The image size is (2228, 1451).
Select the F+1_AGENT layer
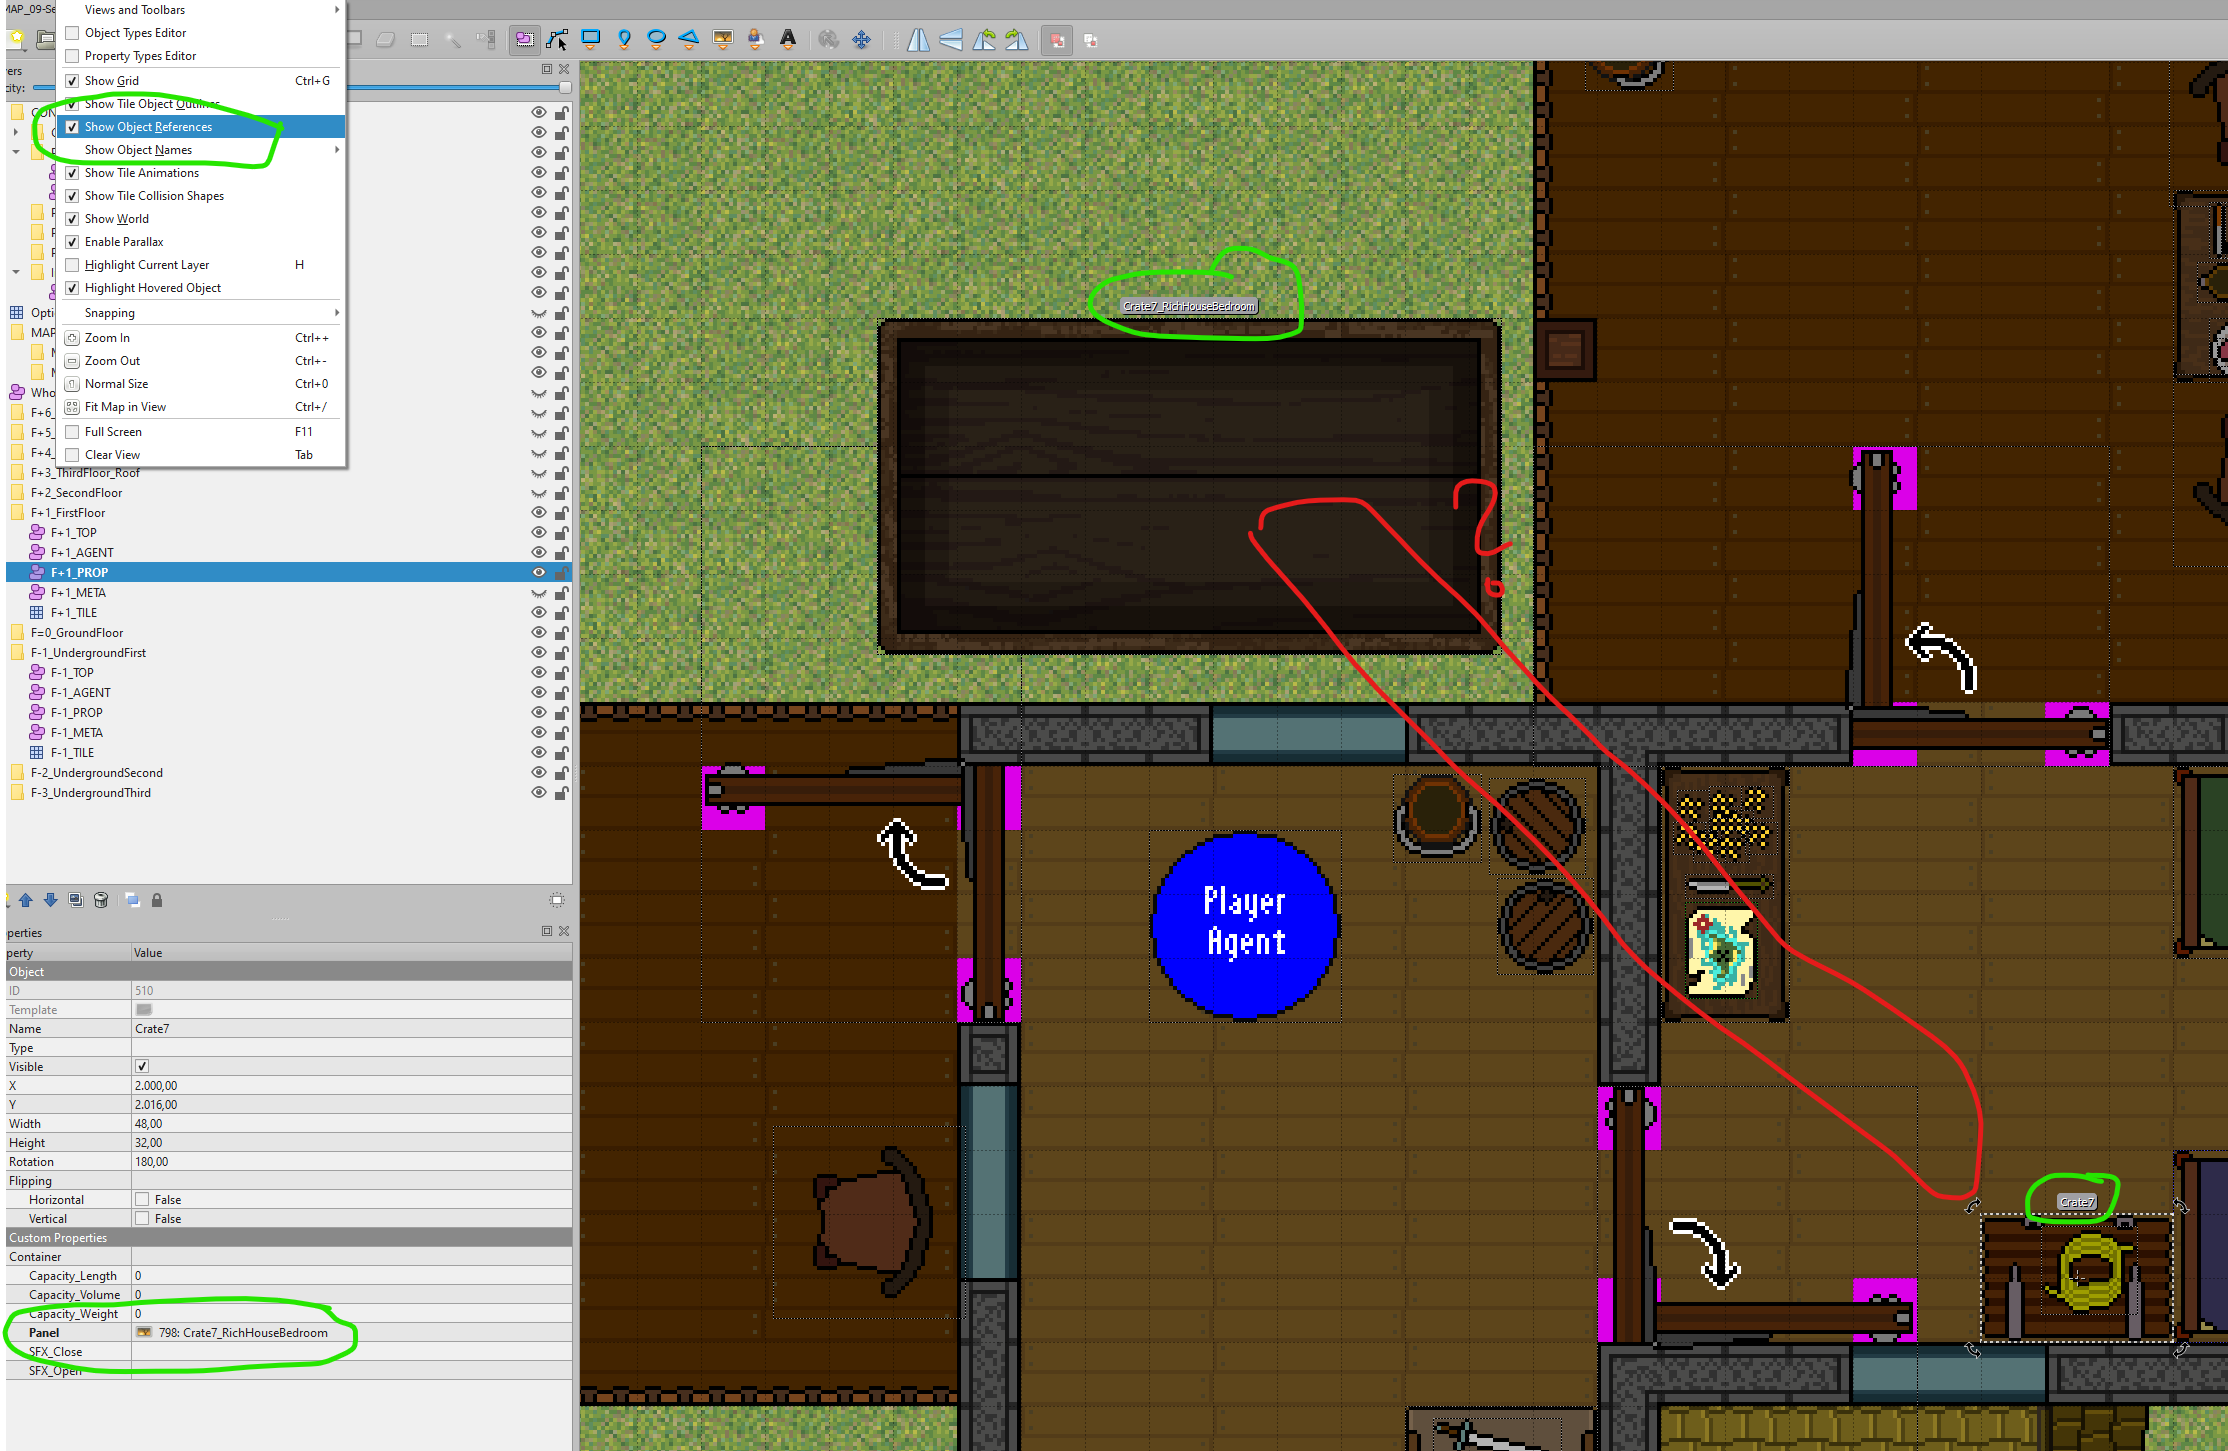(82, 552)
